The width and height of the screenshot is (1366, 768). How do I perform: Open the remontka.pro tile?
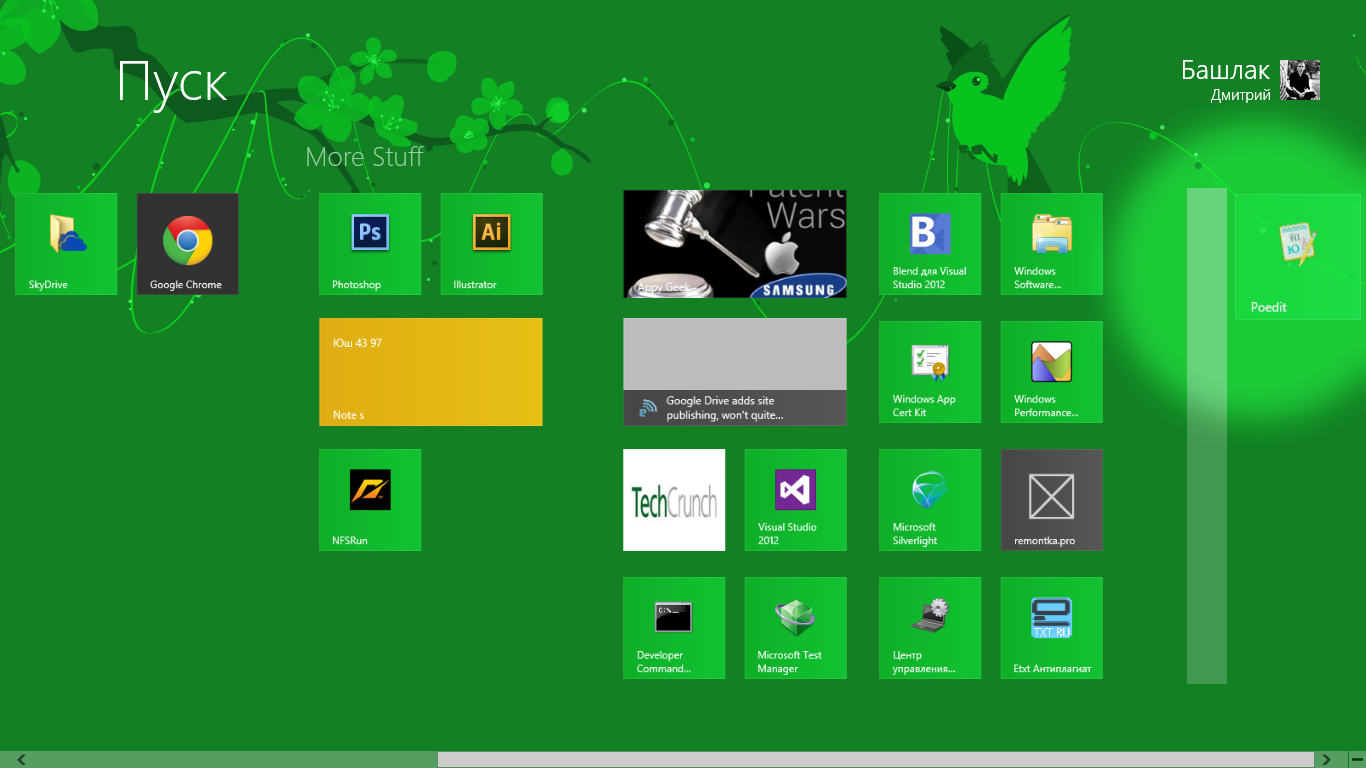1052,500
